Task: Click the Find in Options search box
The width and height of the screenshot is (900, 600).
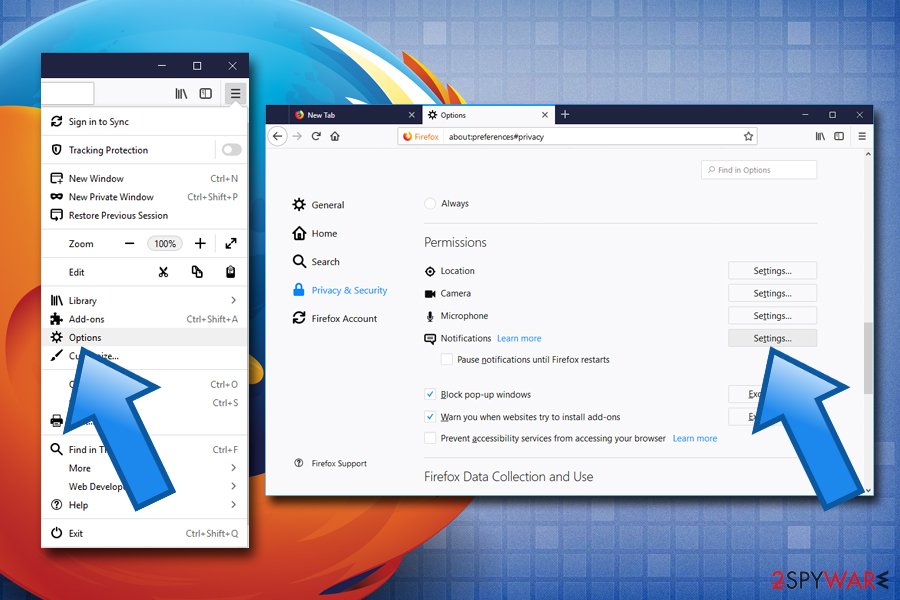Action: (759, 170)
